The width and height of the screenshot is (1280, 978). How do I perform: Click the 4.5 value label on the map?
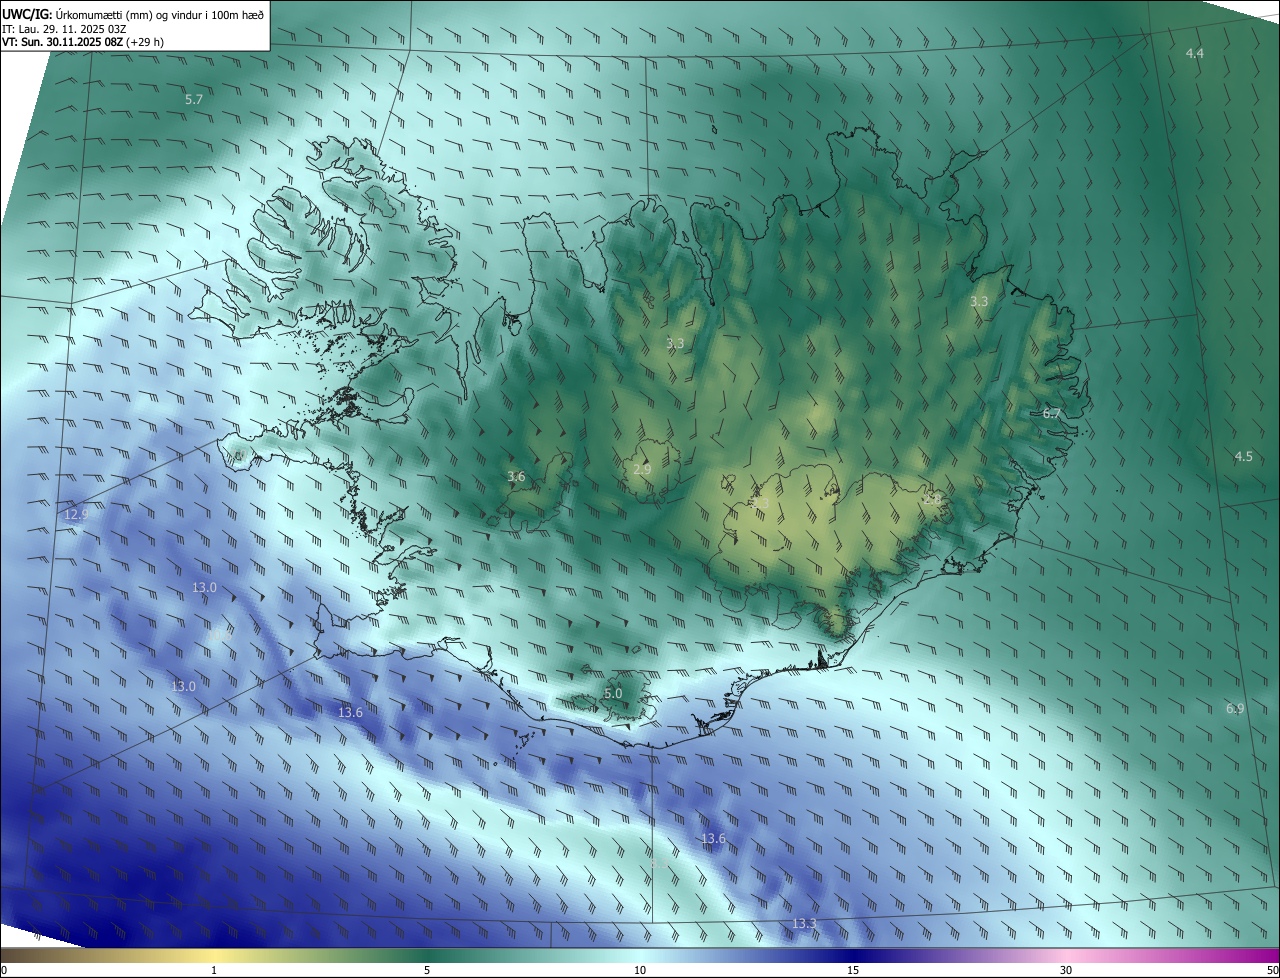(x=1243, y=456)
